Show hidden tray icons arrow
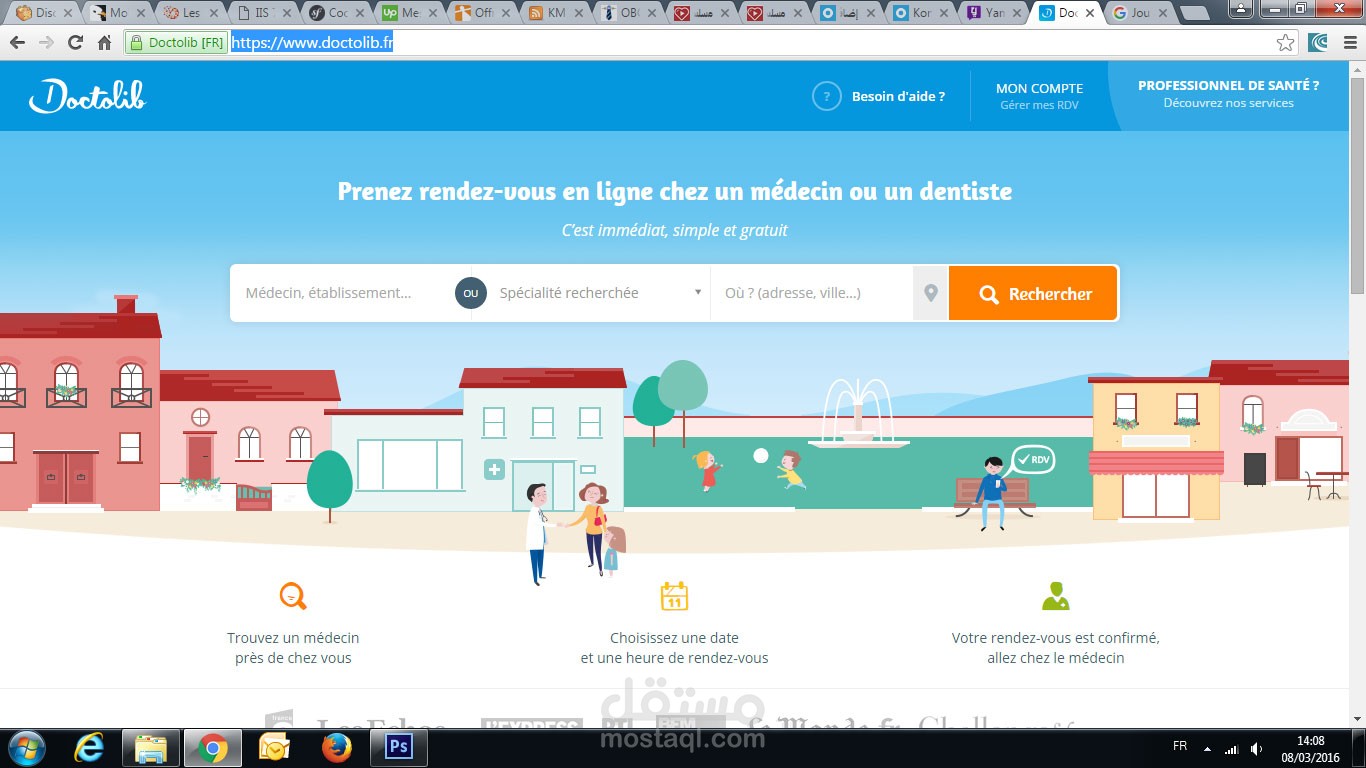Viewport: 1366px width, 768px height. (1207, 748)
